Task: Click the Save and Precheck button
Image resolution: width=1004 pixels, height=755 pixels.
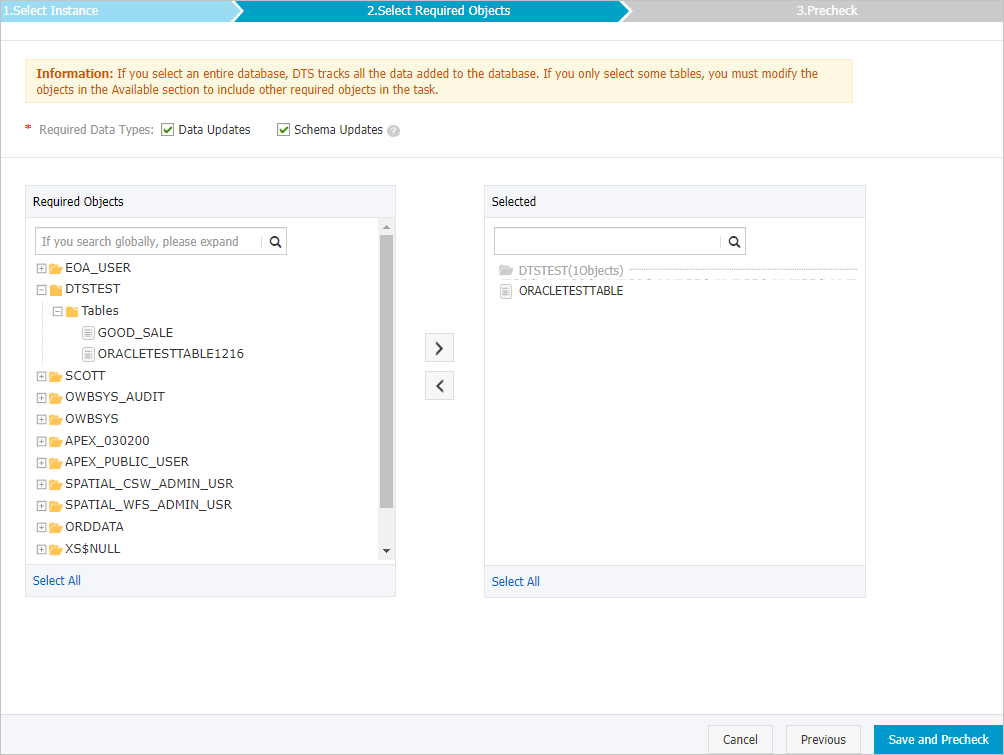Action: click(x=935, y=739)
